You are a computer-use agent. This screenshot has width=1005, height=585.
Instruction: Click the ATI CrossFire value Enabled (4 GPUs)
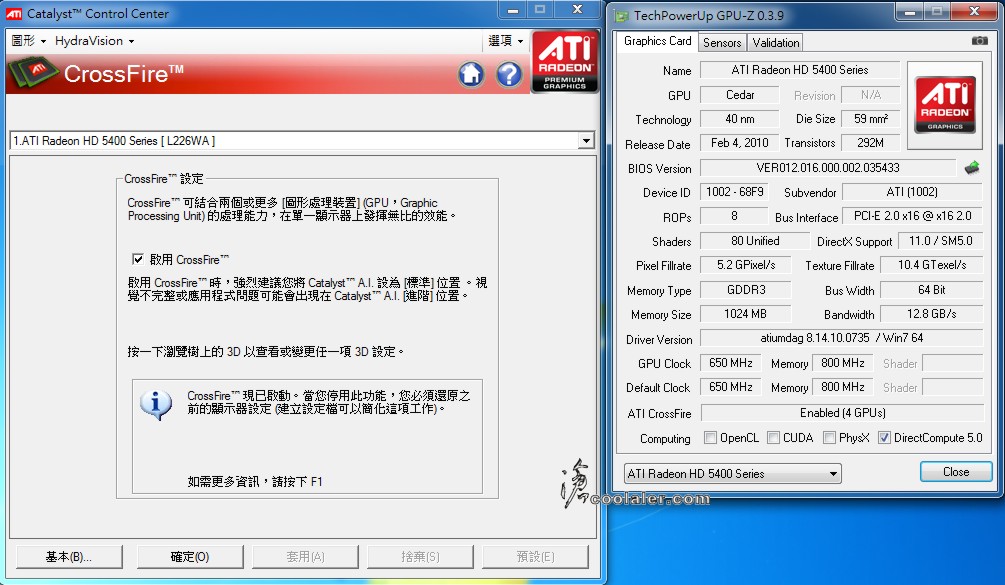point(842,413)
